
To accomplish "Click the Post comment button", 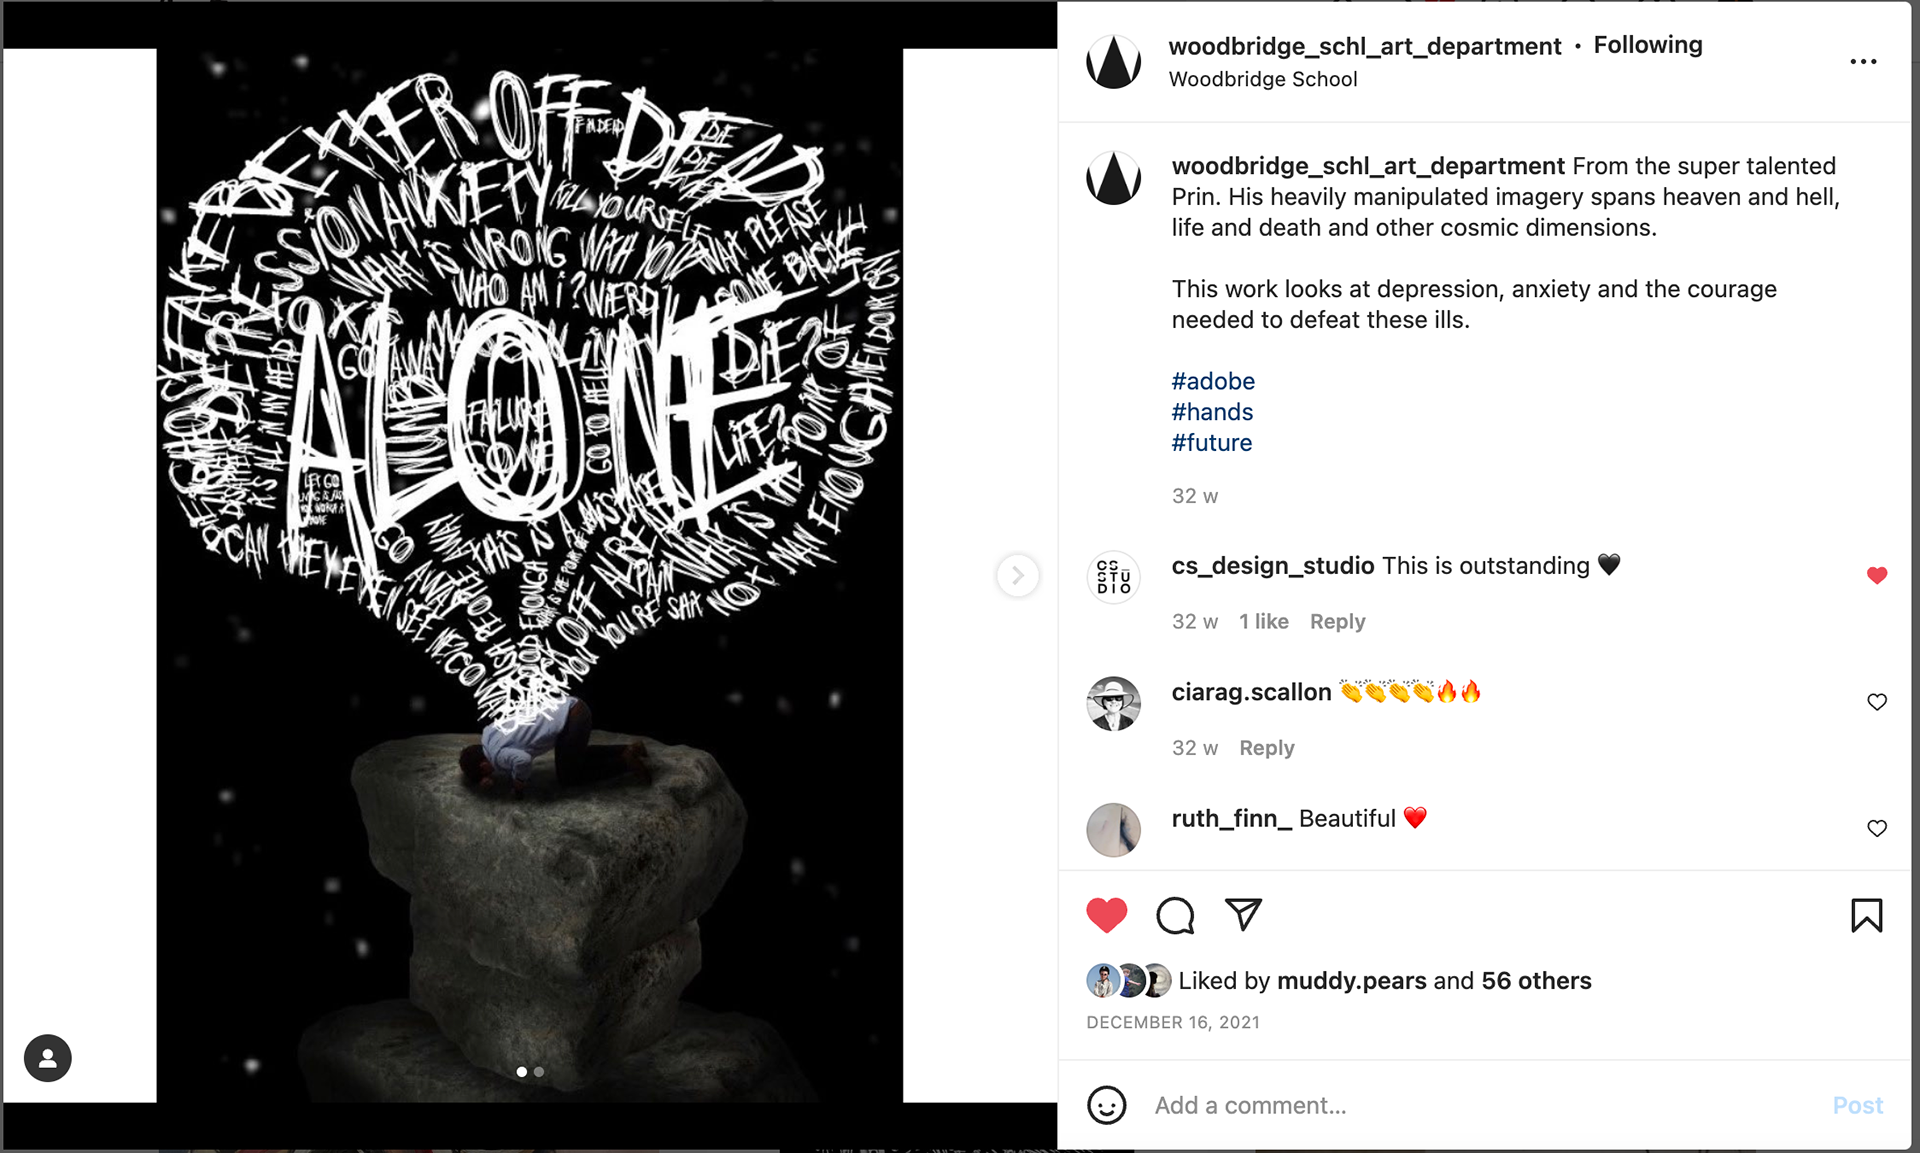I will pyautogui.click(x=1857, y=1105).
